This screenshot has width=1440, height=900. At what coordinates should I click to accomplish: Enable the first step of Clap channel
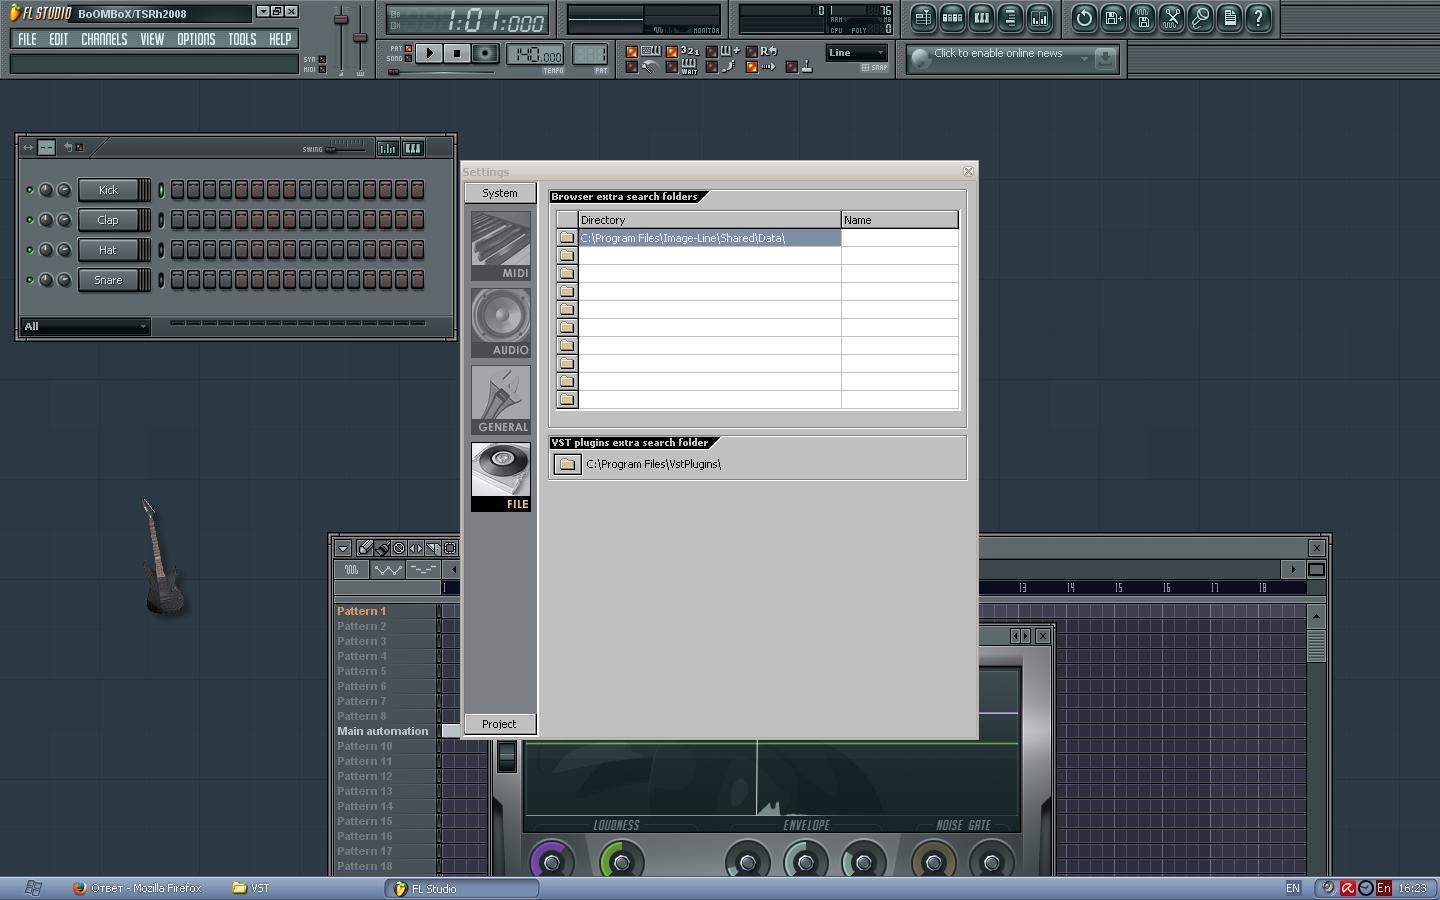click(177, 220)
